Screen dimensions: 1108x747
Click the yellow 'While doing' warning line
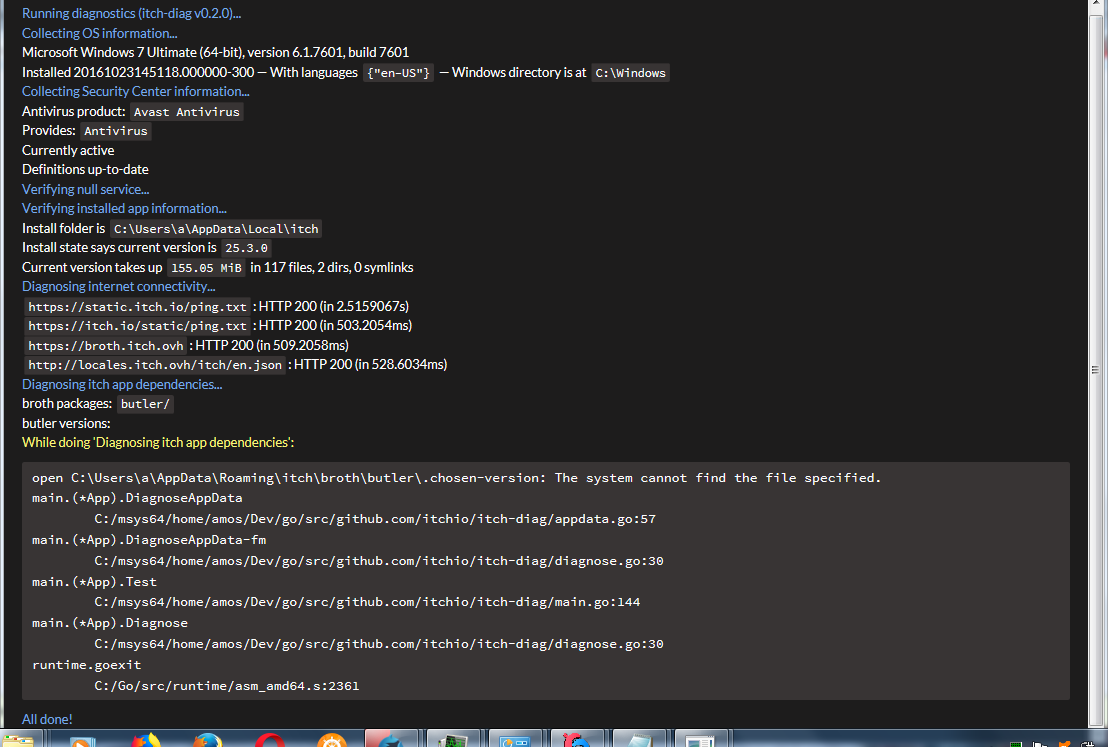pos(158,442)
